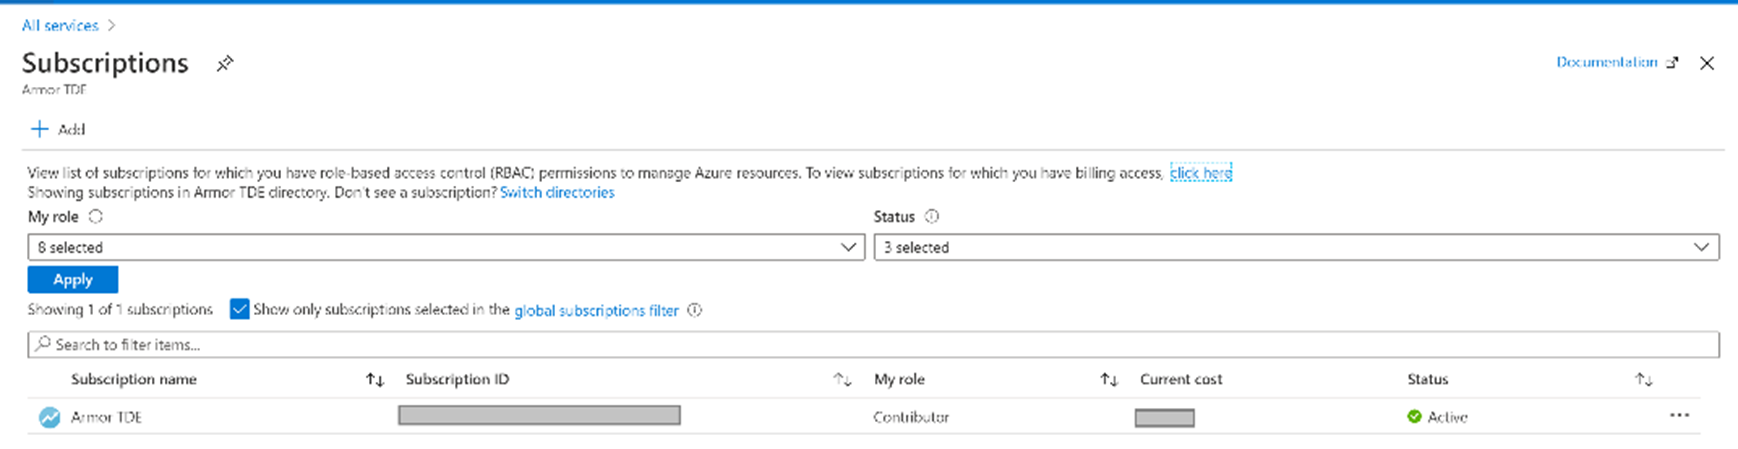Sort by My role column arrows
The image size is (1738, 449).
[x=1109, y=379]
